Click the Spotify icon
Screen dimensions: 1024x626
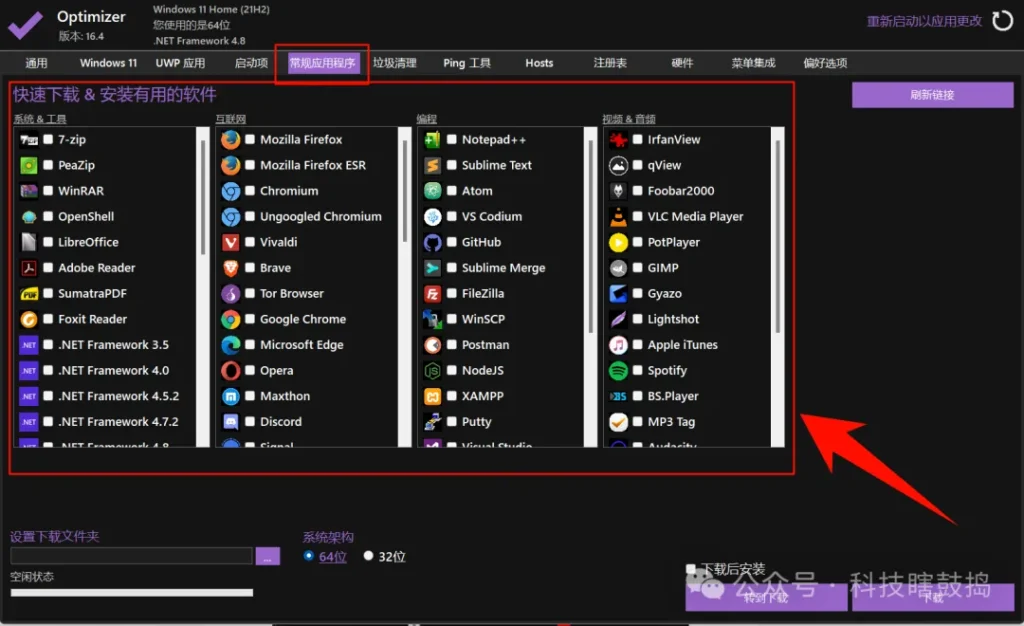(x=618, y=371)
